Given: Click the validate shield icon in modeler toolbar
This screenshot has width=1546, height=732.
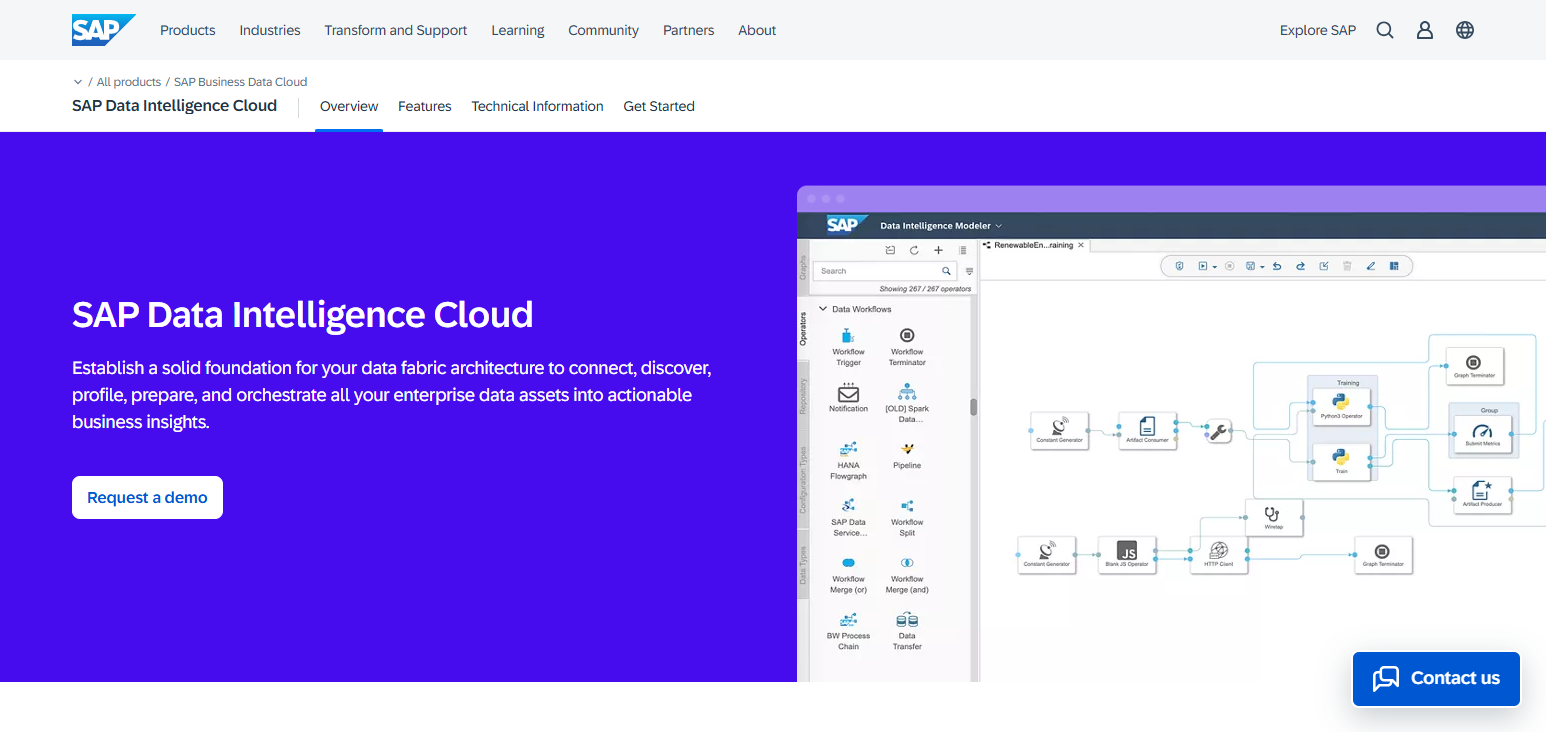Looking at the screenshot, I should 1179,266.
